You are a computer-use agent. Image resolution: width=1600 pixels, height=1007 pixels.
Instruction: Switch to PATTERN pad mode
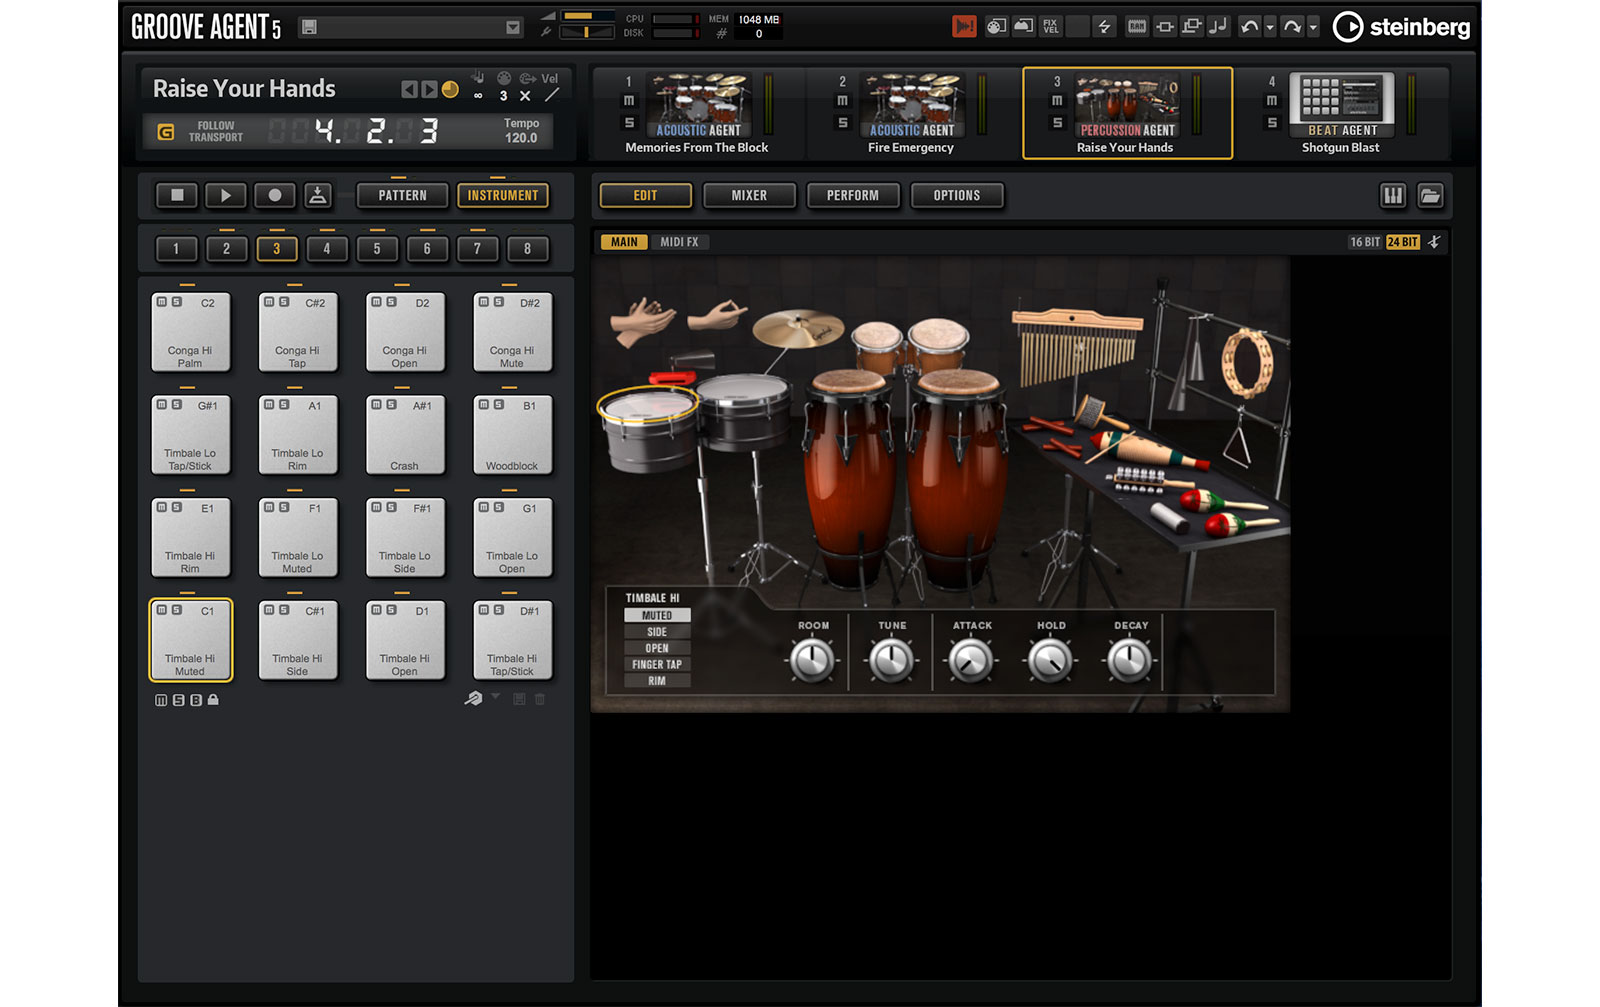pyautogui.click(x=403, y=195)
